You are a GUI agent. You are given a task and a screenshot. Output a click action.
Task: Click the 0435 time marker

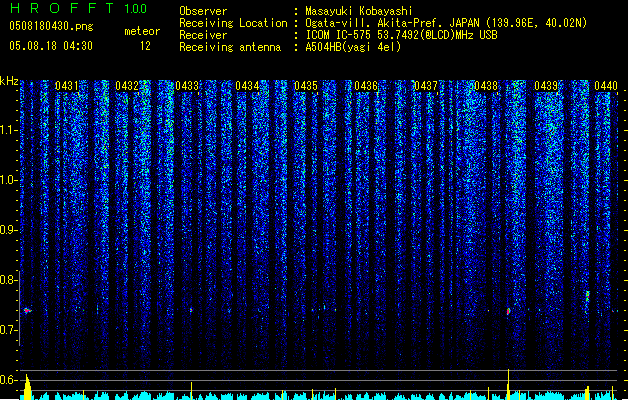[x=306, y=86]
